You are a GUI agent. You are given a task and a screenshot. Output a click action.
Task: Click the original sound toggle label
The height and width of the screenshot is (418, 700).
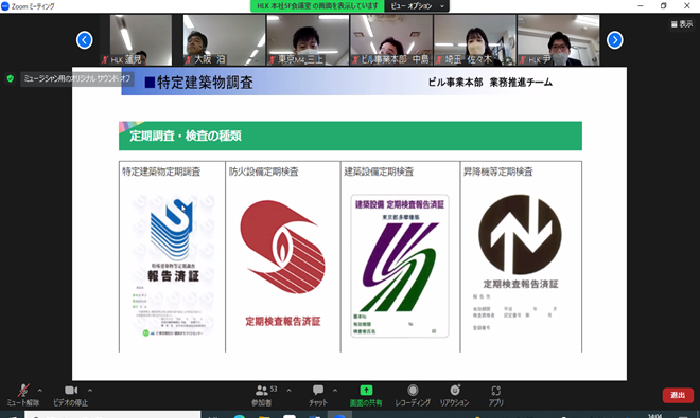point(77,79)
